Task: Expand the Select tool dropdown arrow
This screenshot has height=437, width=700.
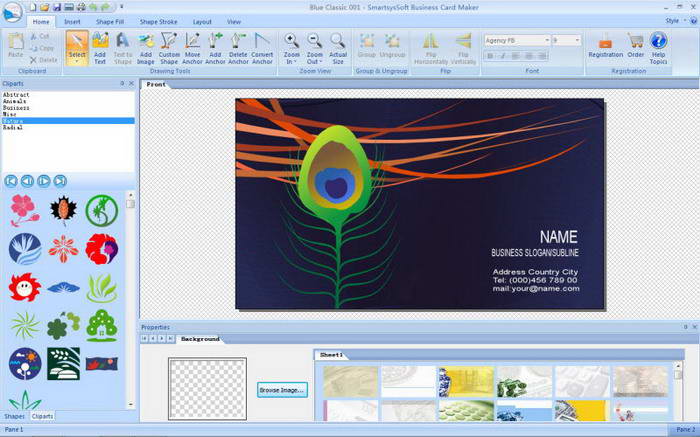Action: click(x=77, y=62)
